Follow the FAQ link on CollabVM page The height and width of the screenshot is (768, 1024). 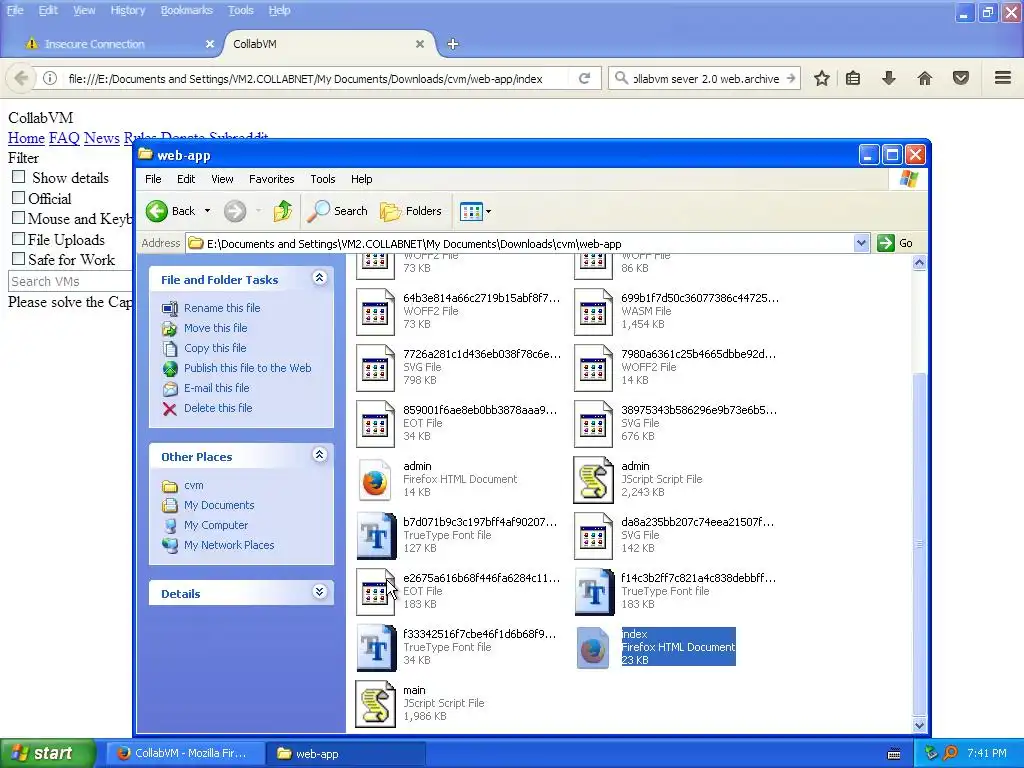[64, 138]
